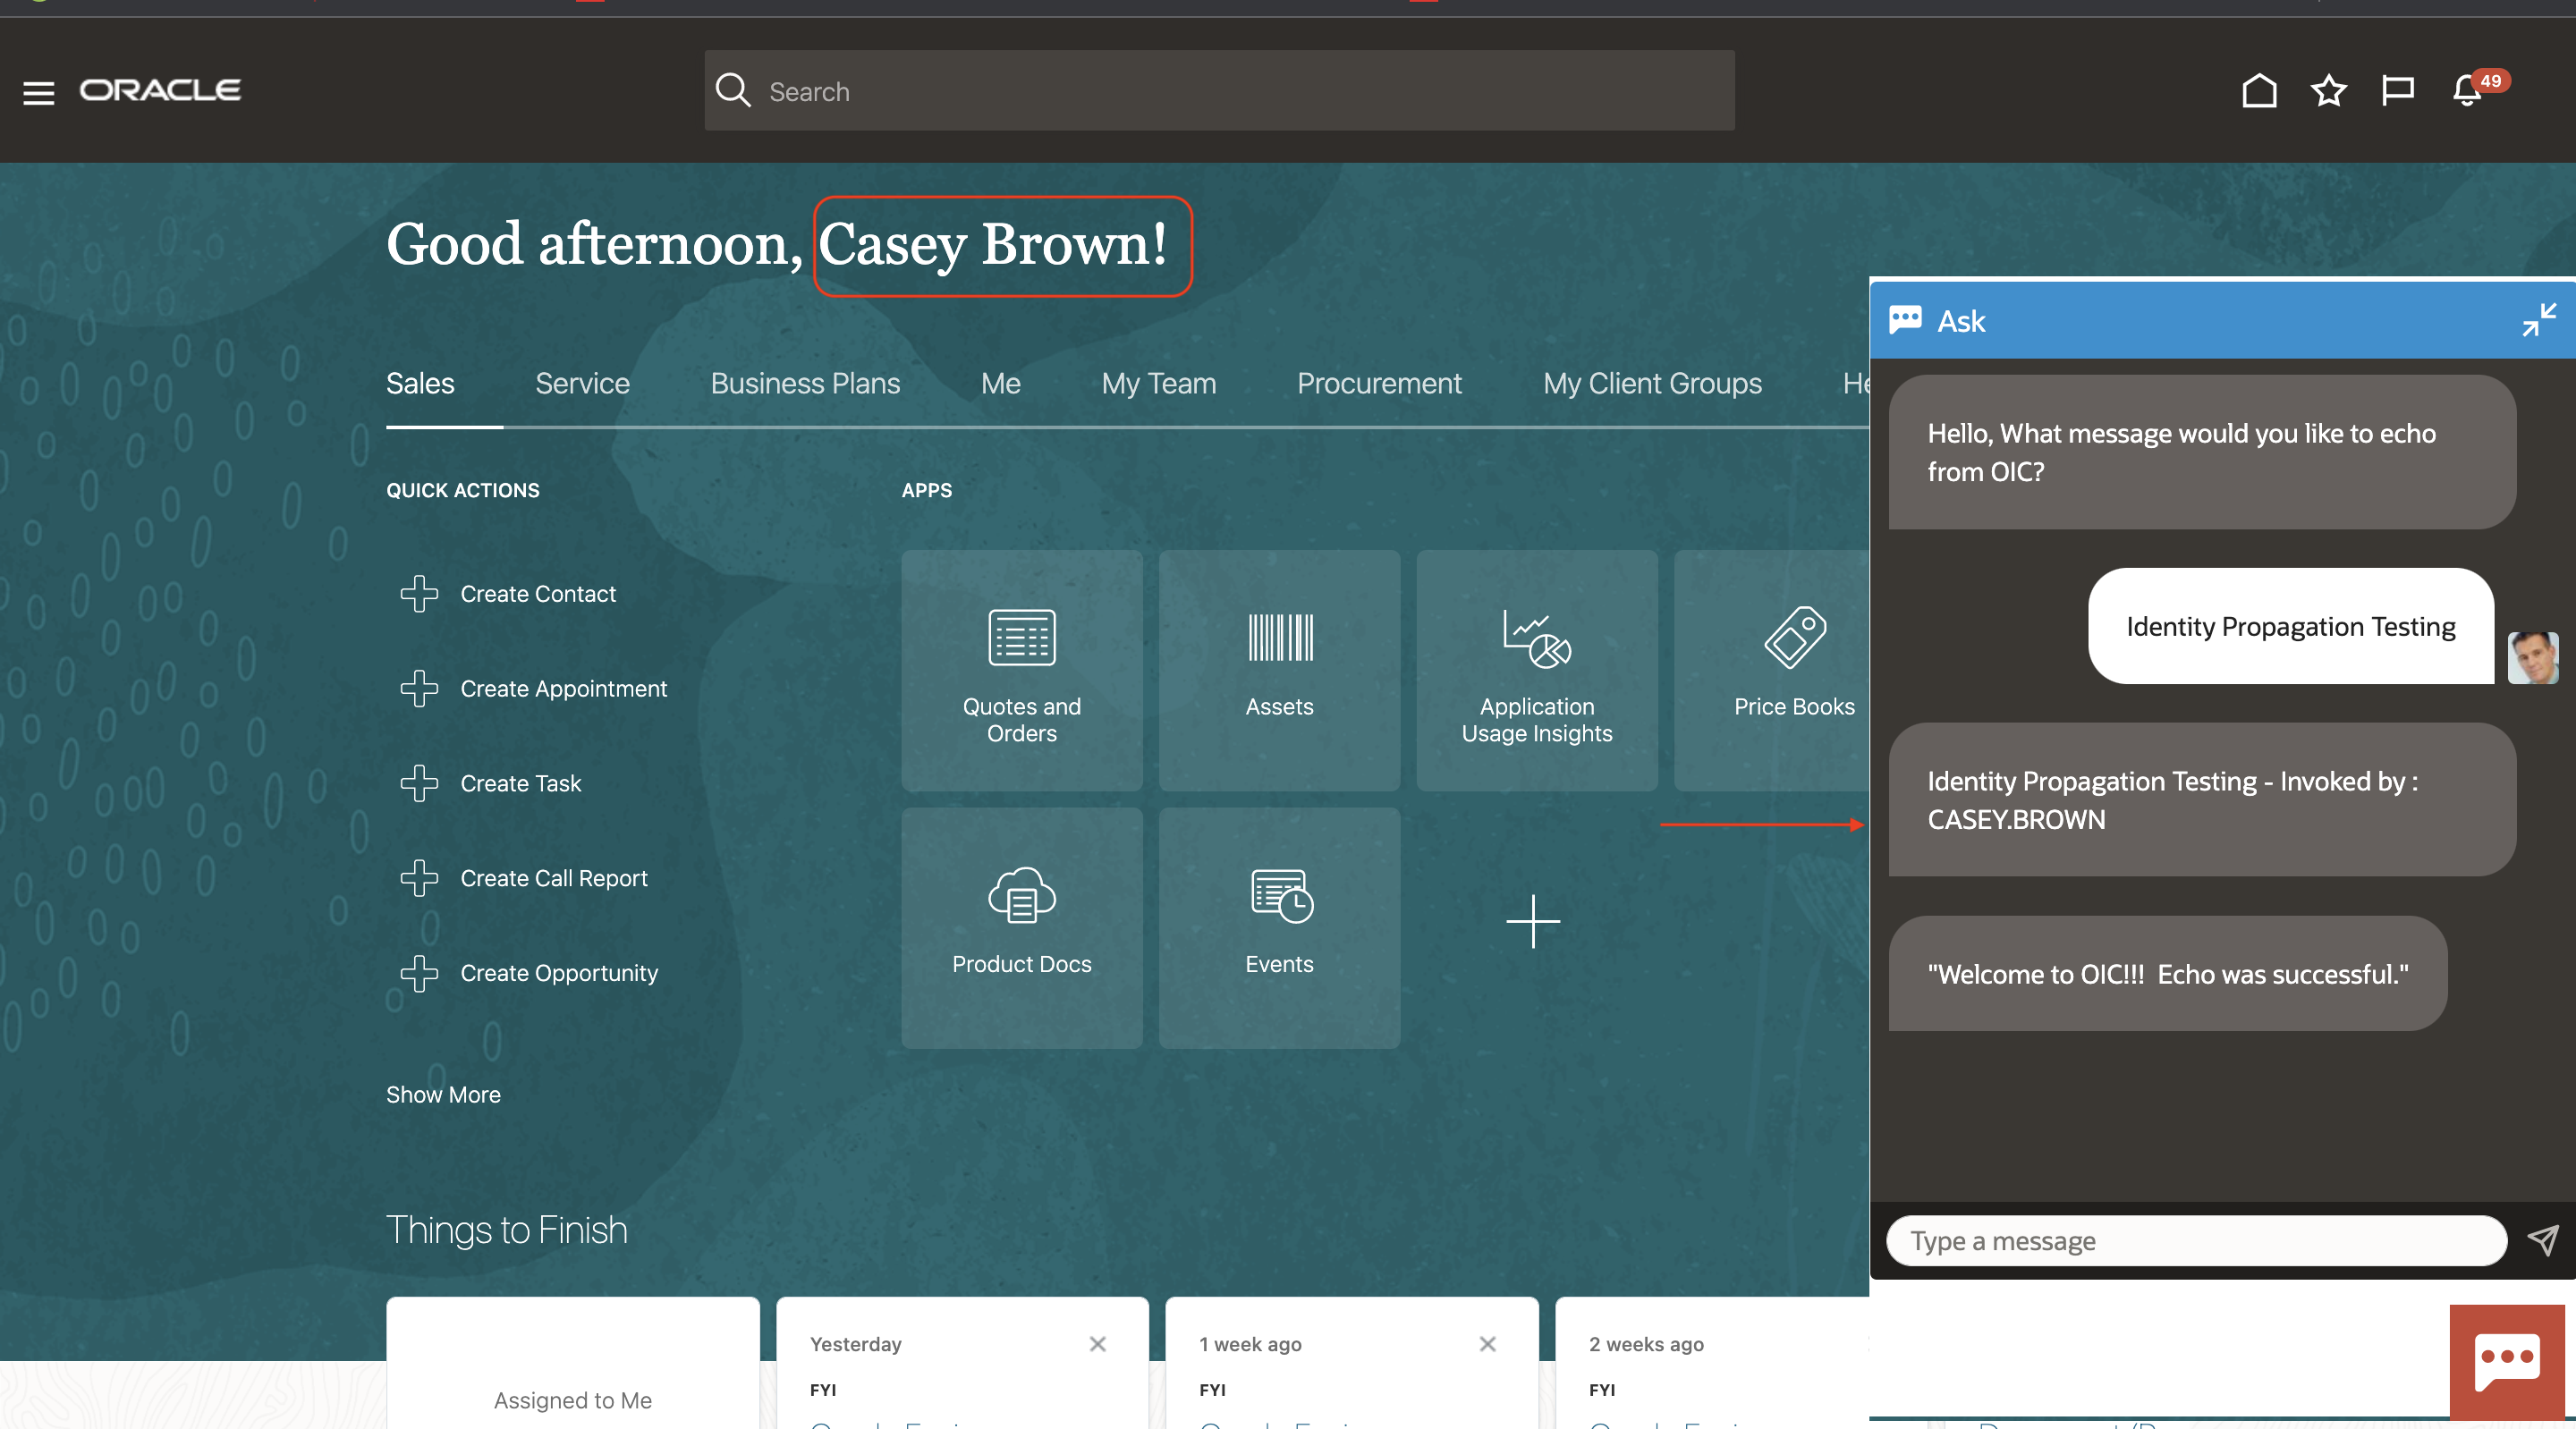Switch to the My Client Groups tab
This screenshot has width=2576, height=1429.
pos(1651,384)
